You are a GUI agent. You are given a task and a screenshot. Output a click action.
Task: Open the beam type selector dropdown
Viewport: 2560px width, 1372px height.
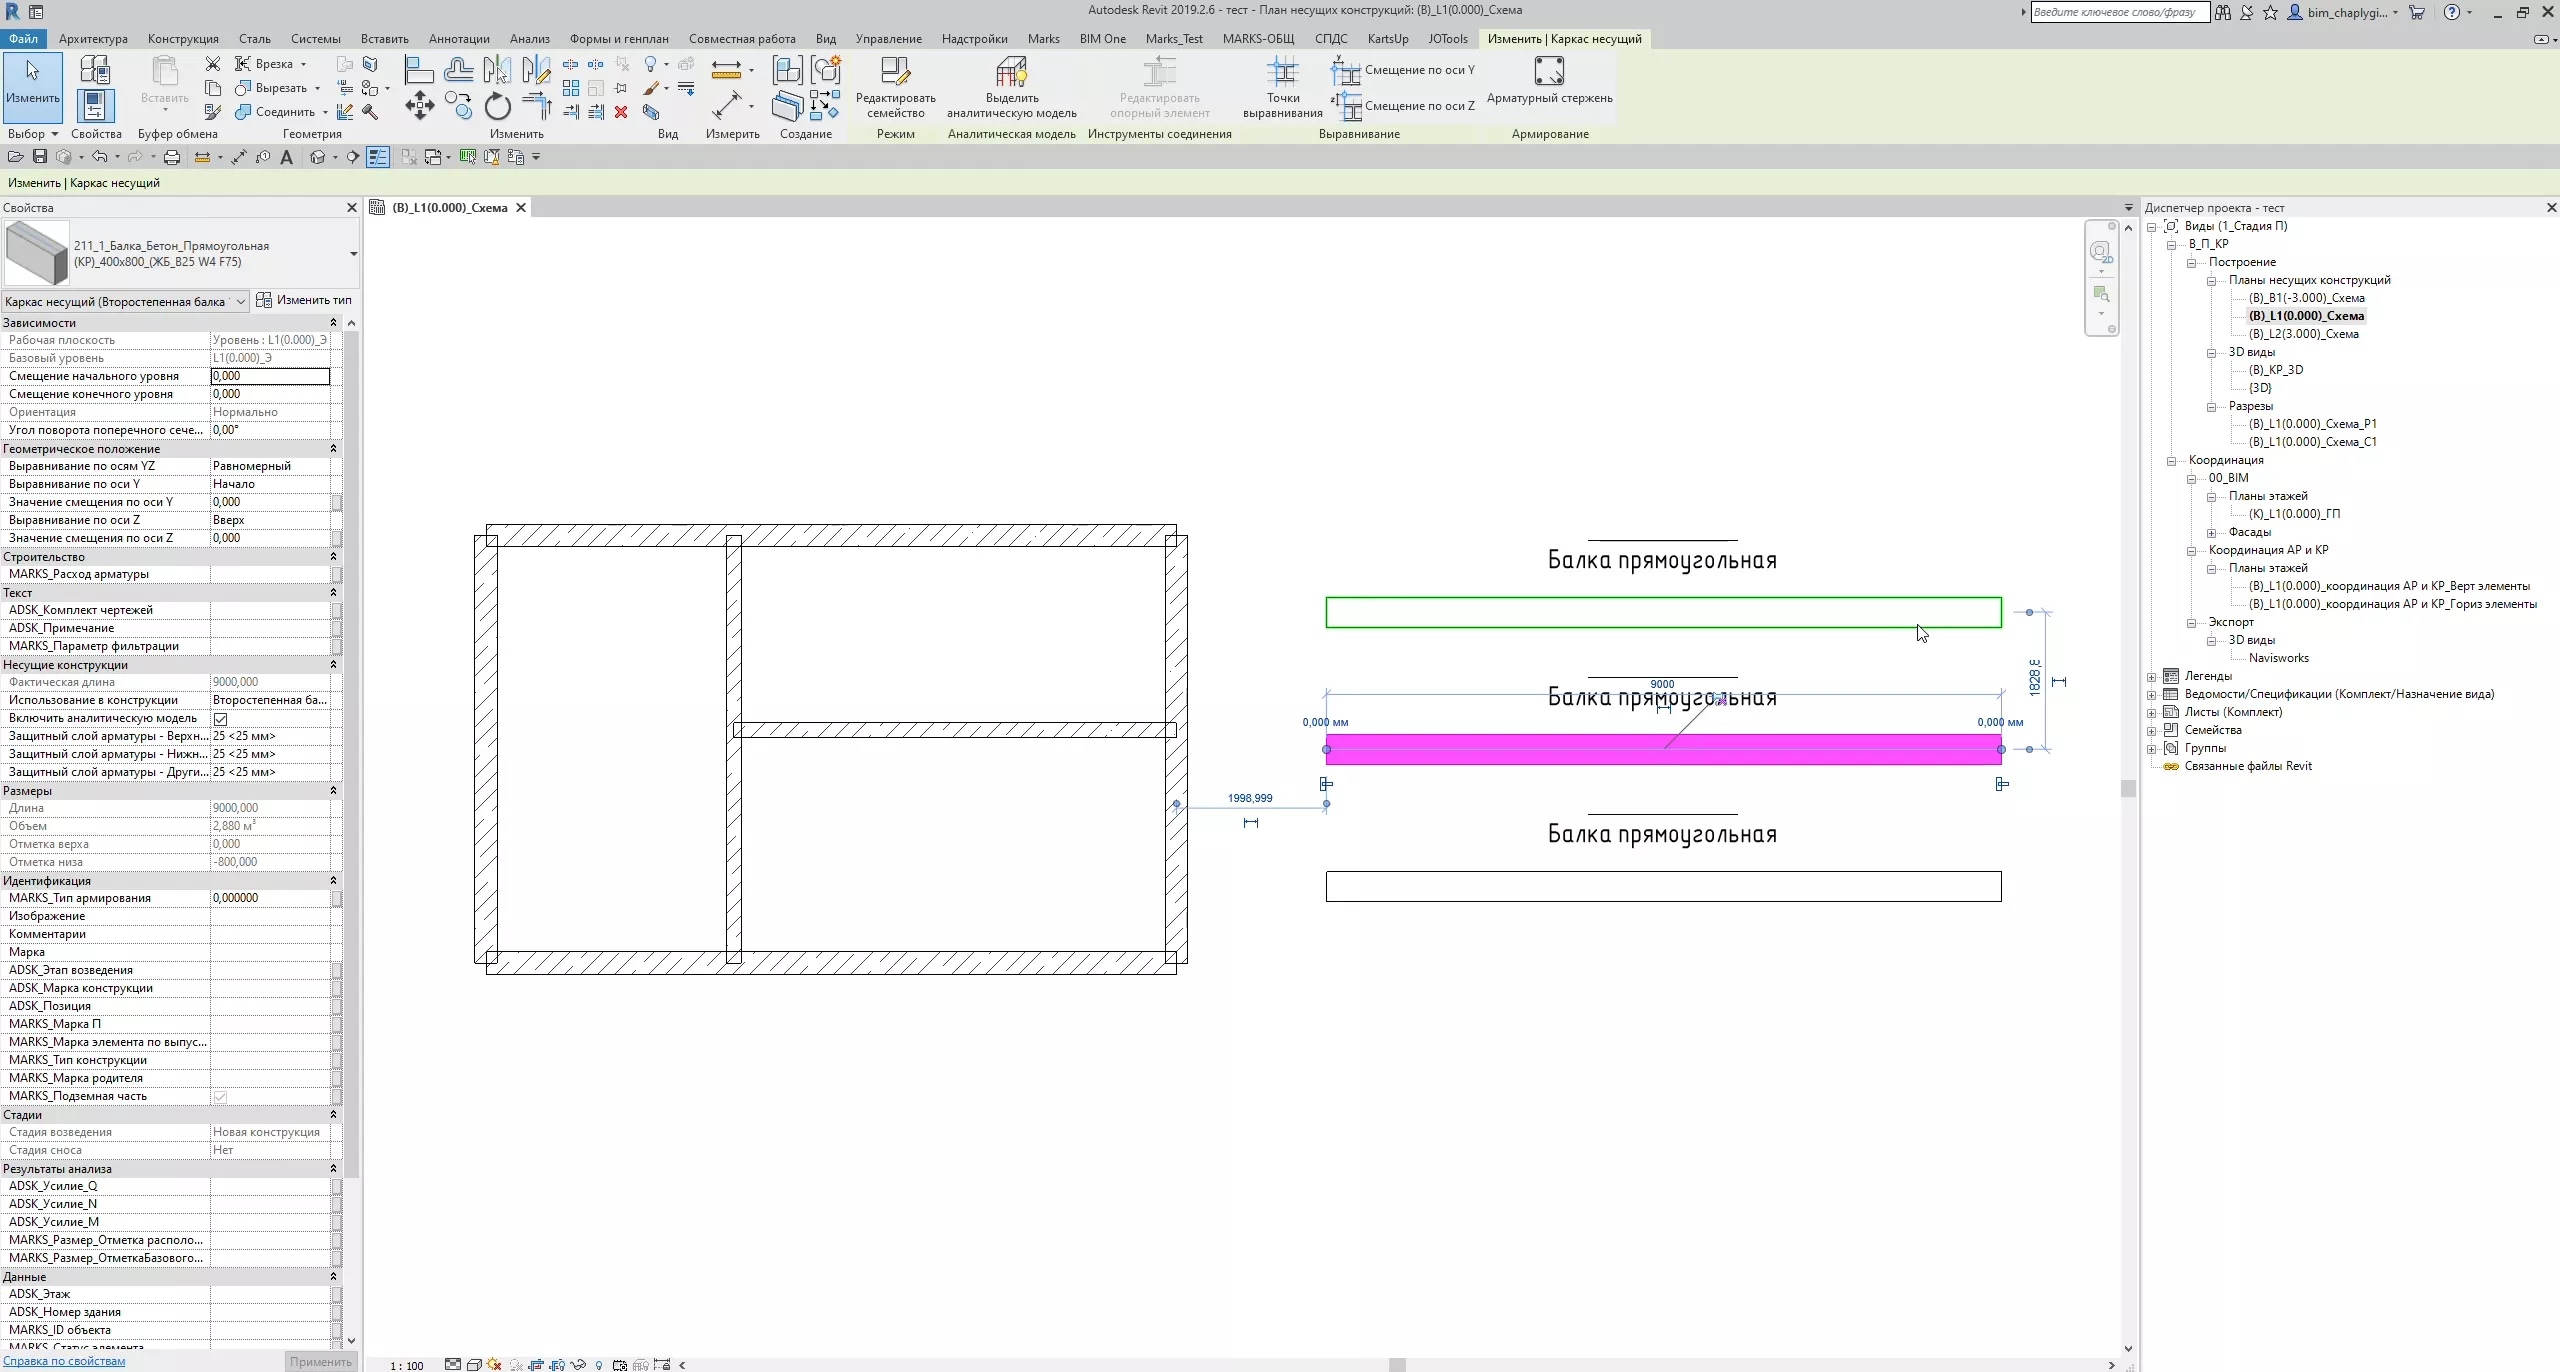tap(353, 254)
